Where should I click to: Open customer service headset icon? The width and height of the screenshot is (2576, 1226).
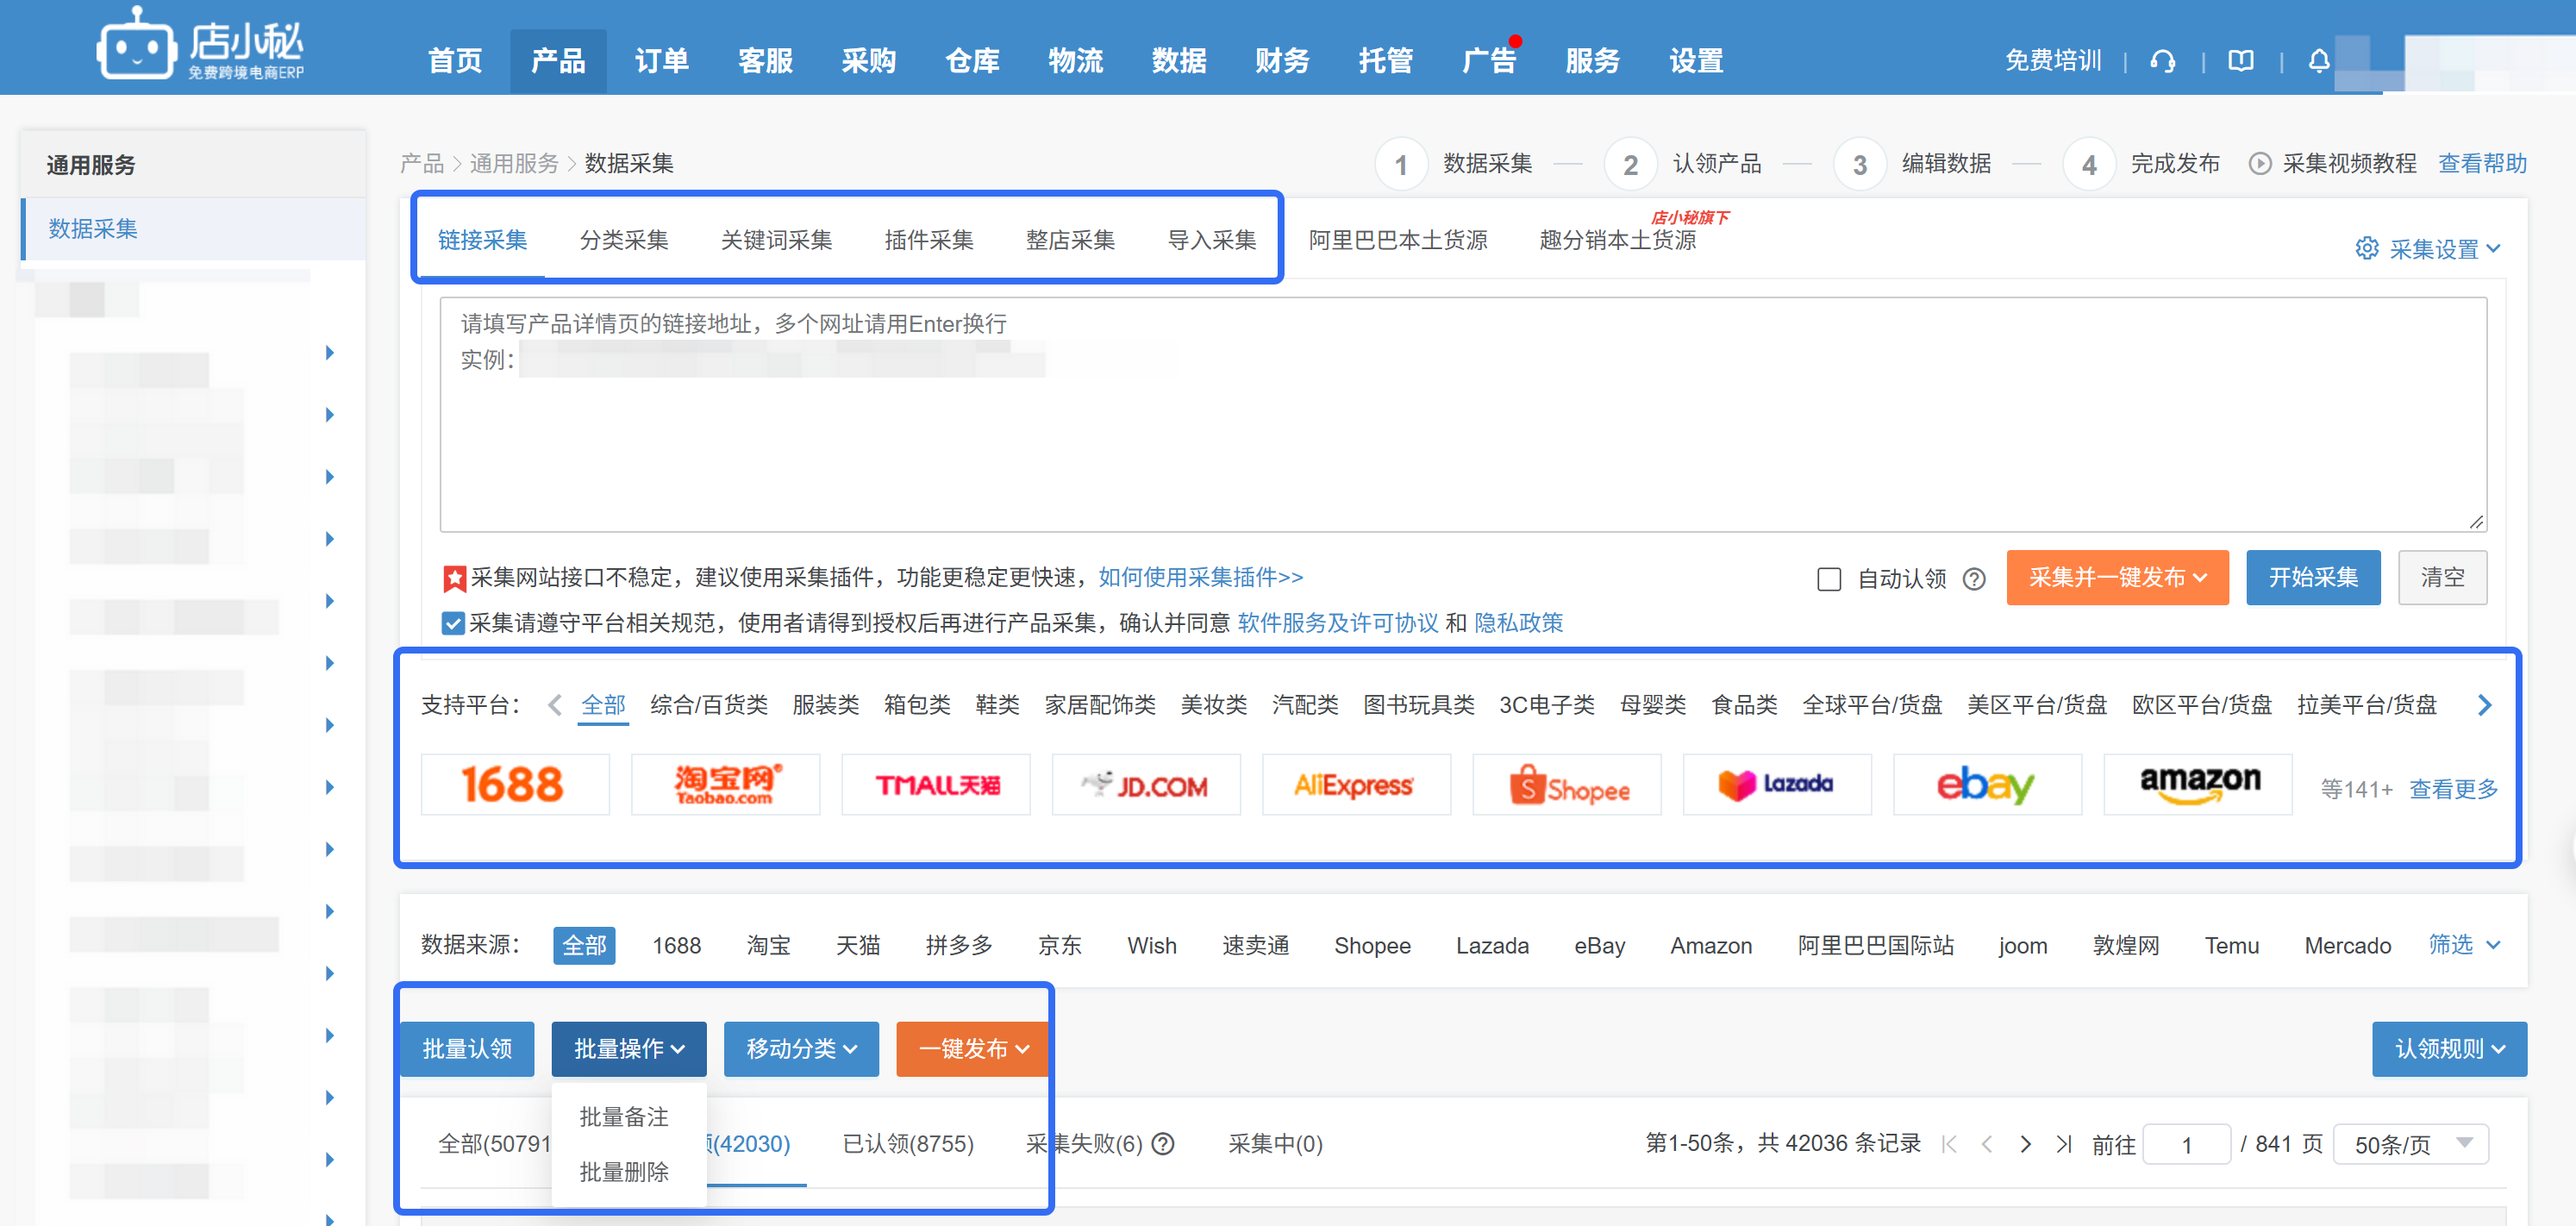pos(2163,62)
